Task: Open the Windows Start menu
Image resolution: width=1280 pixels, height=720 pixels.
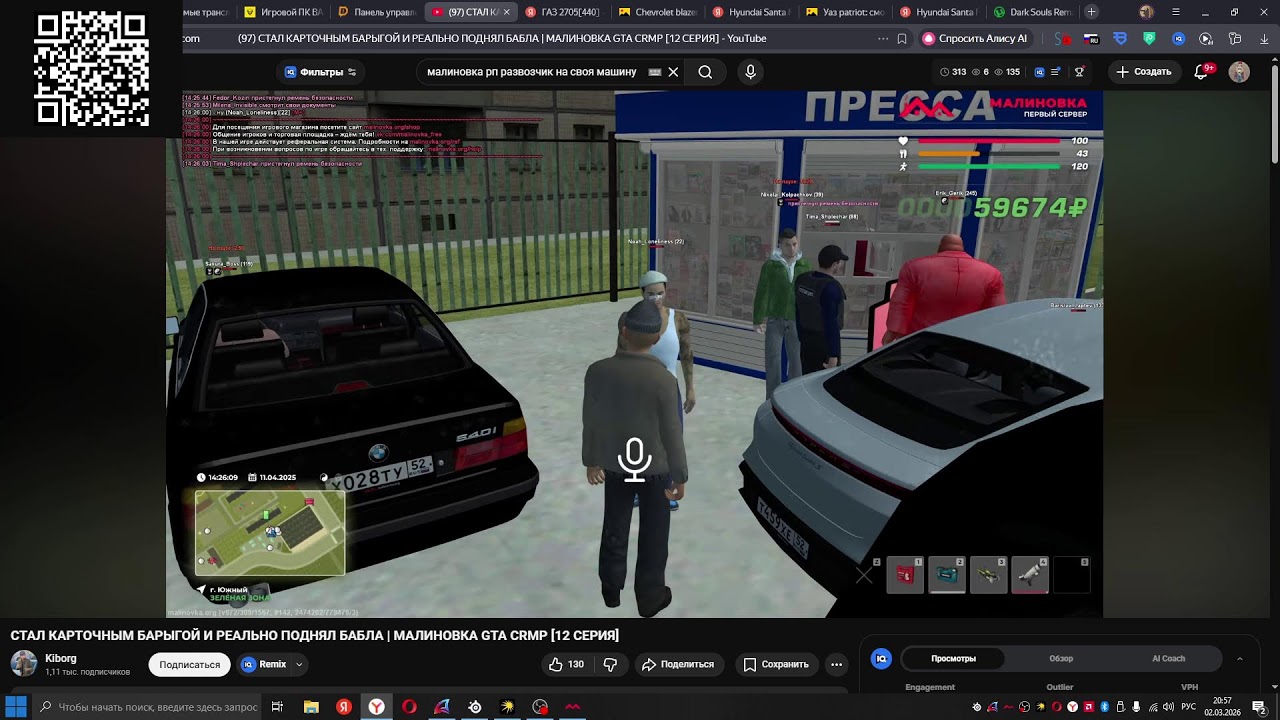Action: coord(16,707)
